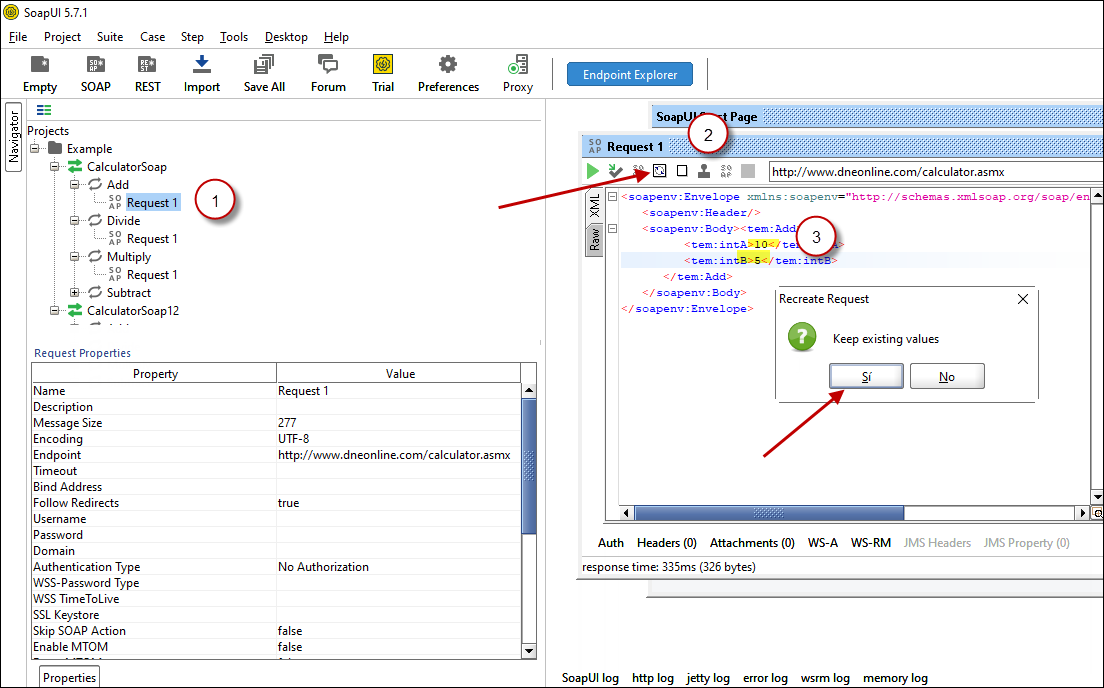The width and height of the screenshot is (1104, 688).
Task: Click the Example project folder icon
Action: (x=55, y=148)
